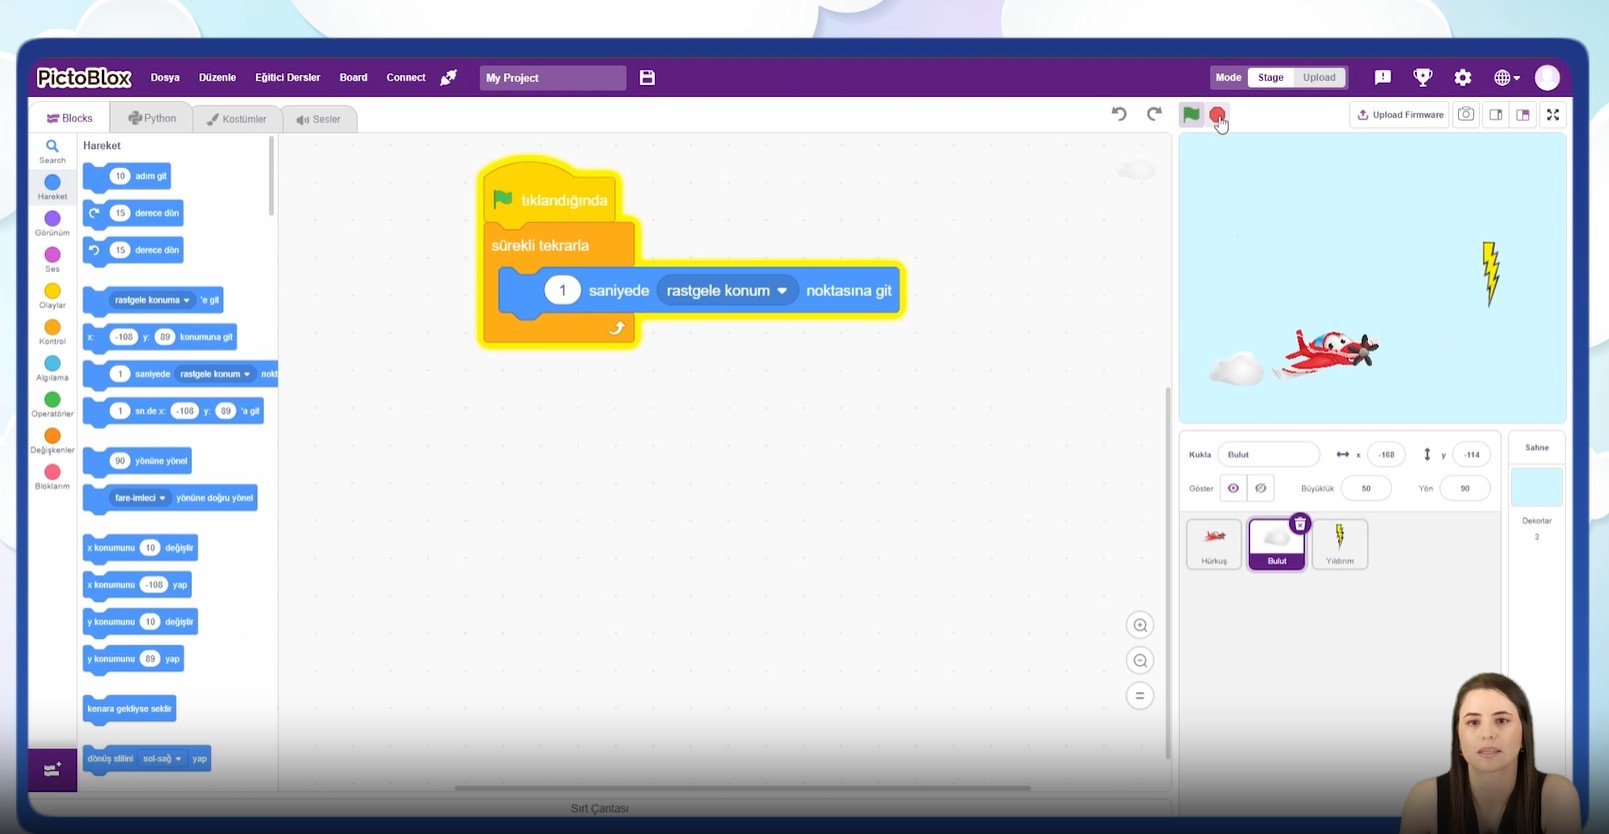Switch mode to Upload

1319,78
